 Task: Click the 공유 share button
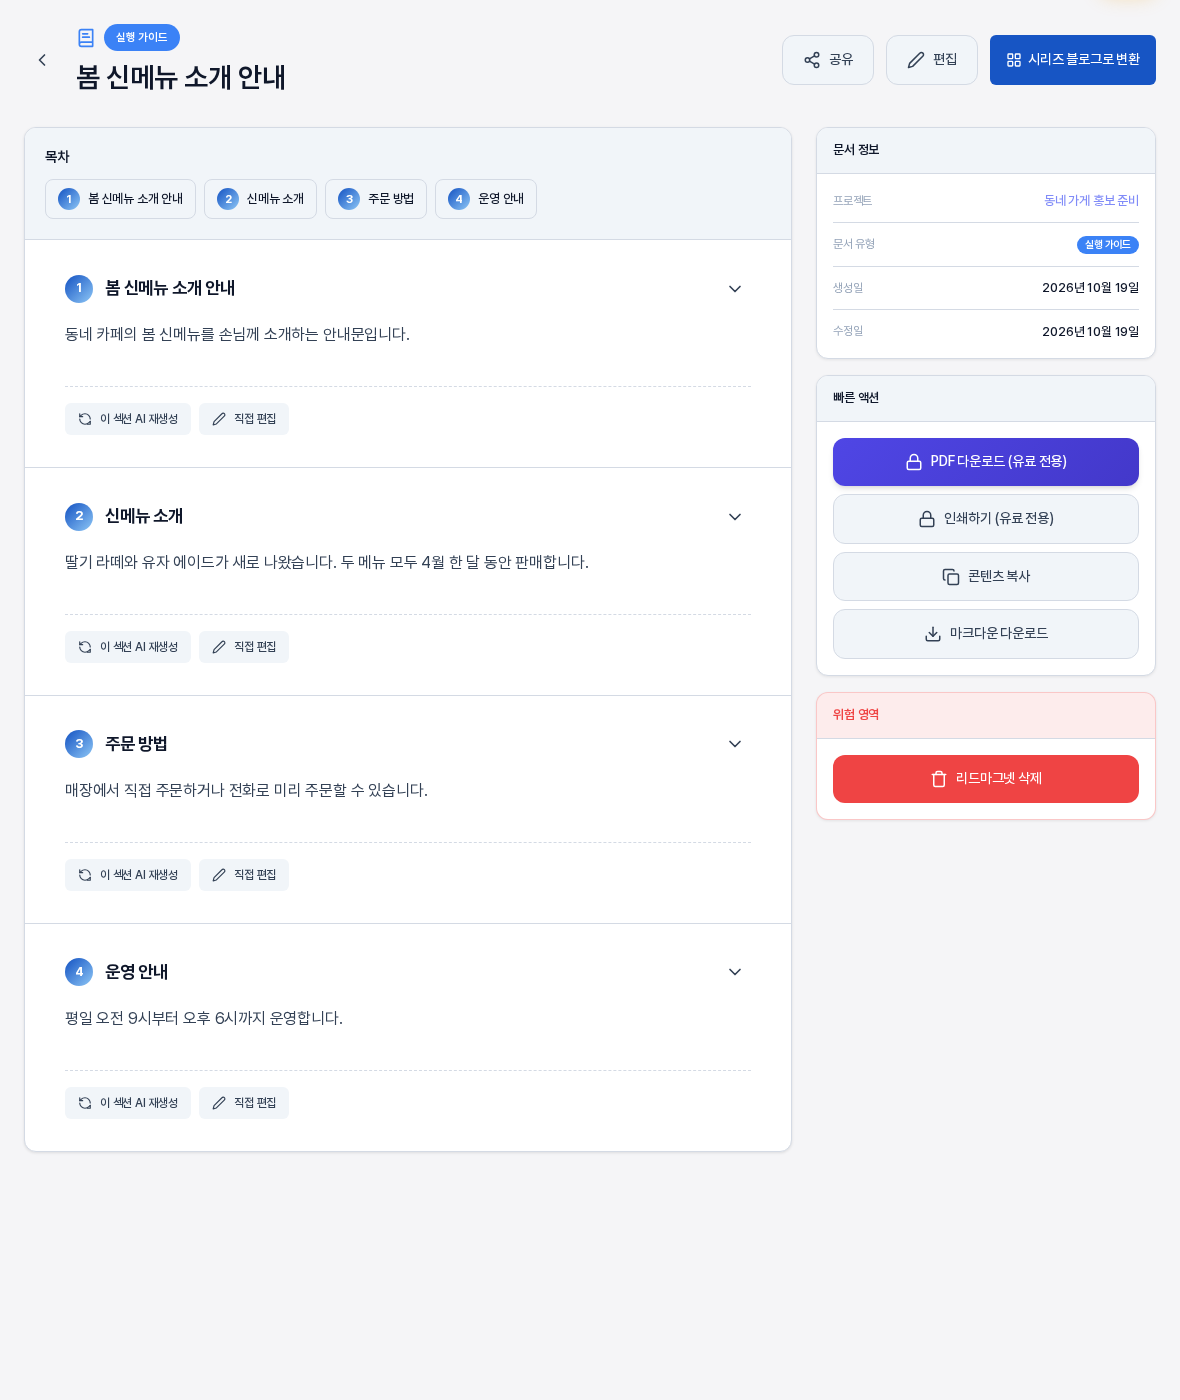click(x=828, y=60)
